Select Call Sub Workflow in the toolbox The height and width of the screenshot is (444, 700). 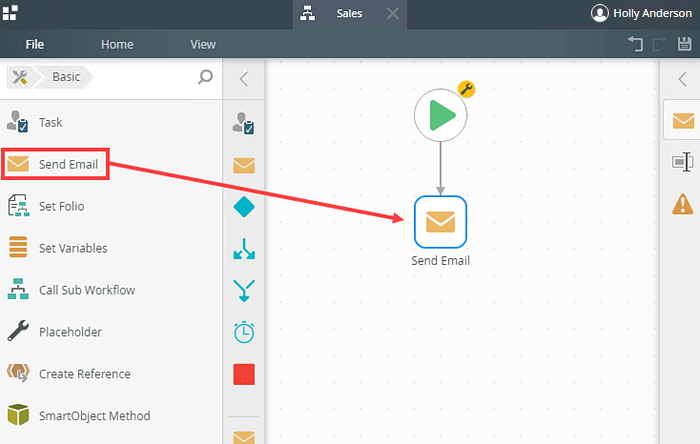111,290
